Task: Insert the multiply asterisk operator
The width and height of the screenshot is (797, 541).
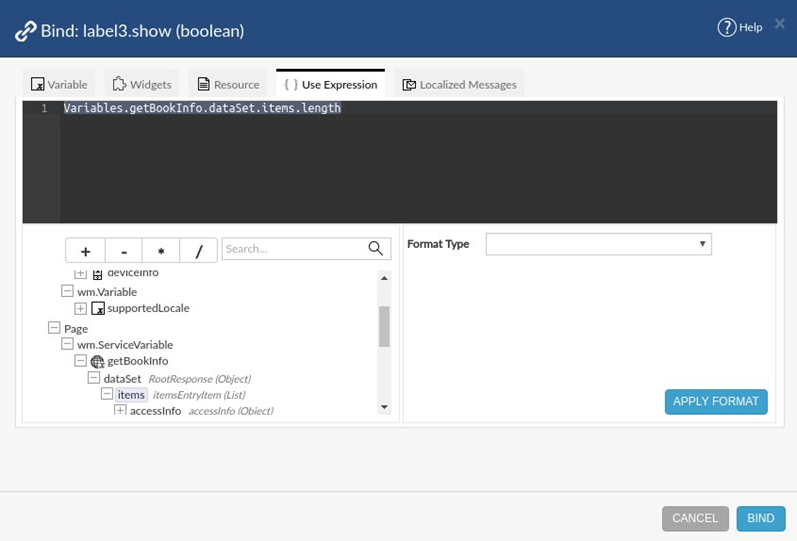Action: pos(161,251)
